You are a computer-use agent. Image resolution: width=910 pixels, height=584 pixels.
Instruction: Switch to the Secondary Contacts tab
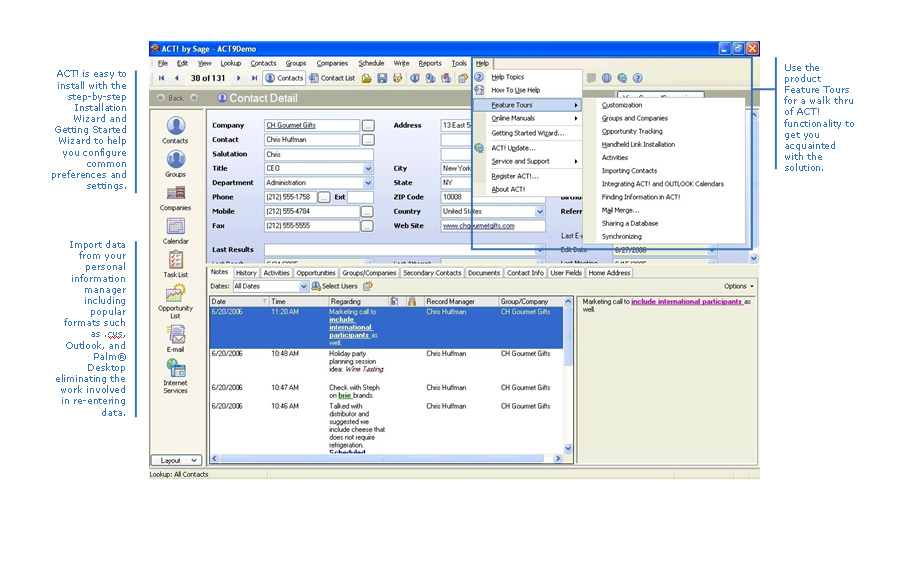click(432, 273)
